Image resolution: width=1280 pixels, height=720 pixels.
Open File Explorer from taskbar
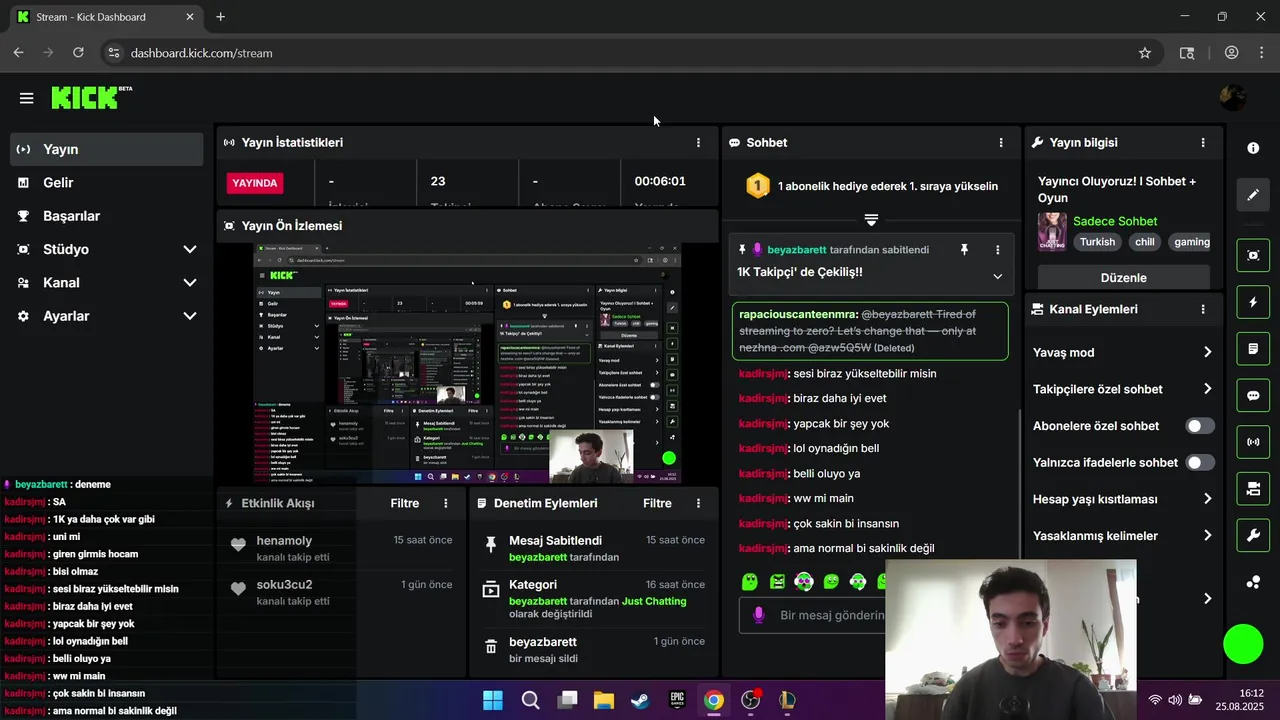point(603,700)
